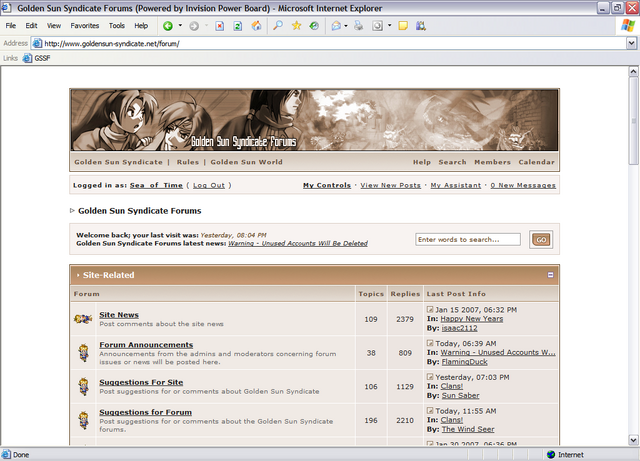Click the Internet zone globe status icon
Screen dimensions: 640x461
point(551,454)
